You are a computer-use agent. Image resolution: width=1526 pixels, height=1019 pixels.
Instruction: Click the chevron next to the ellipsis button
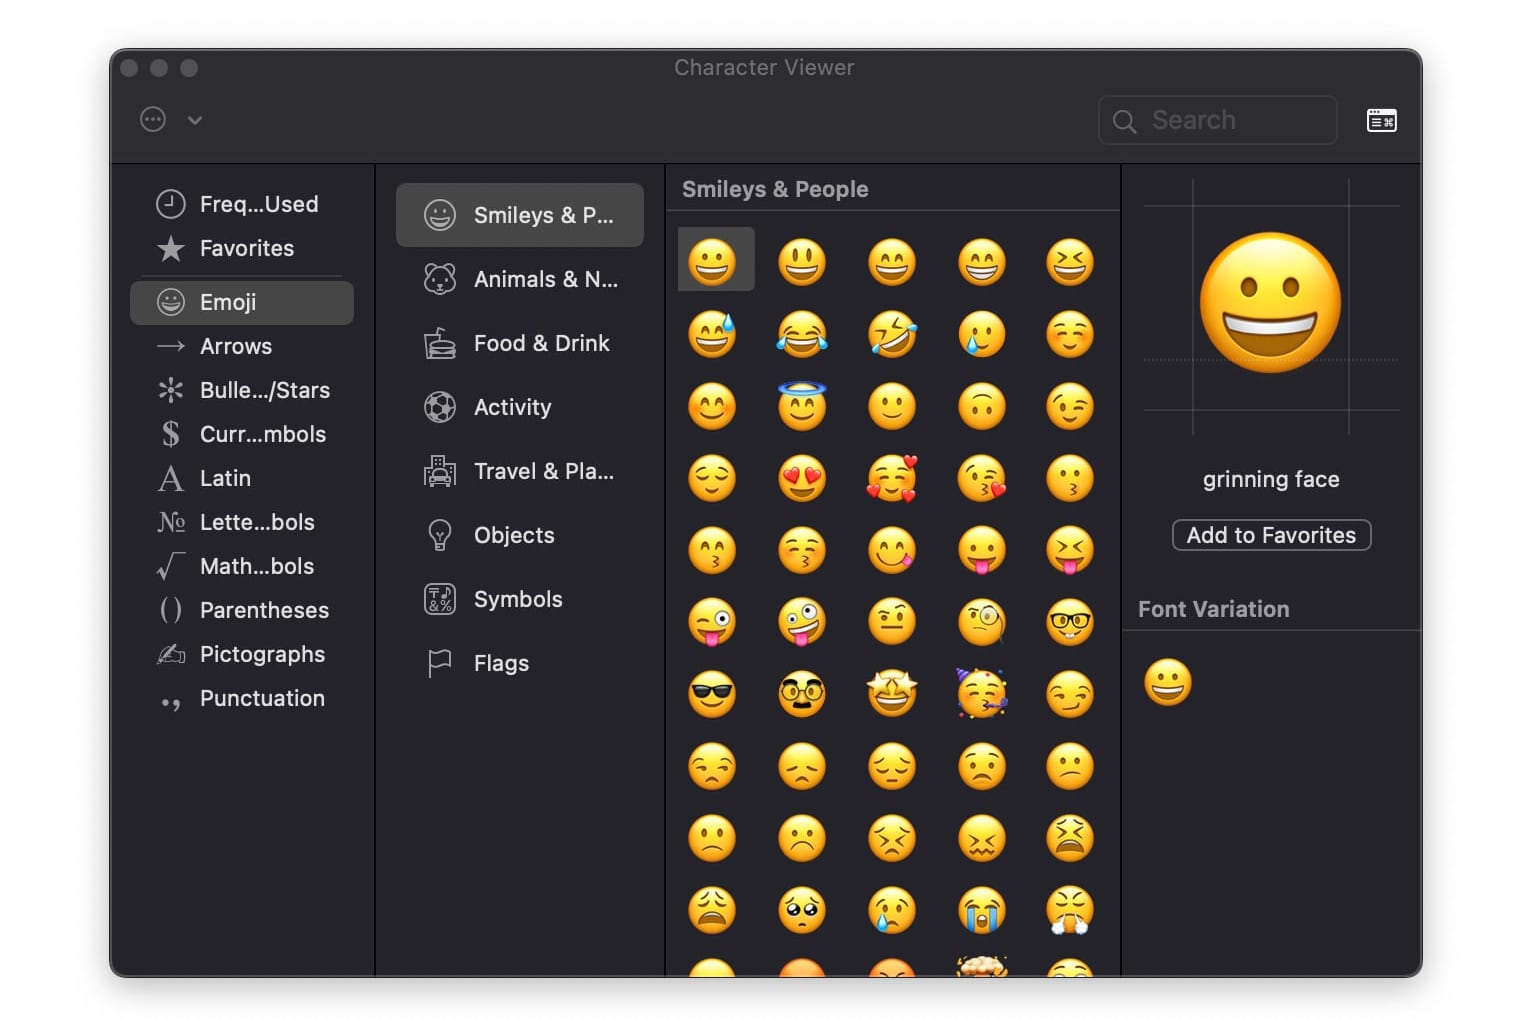click(x=195, y=120)
